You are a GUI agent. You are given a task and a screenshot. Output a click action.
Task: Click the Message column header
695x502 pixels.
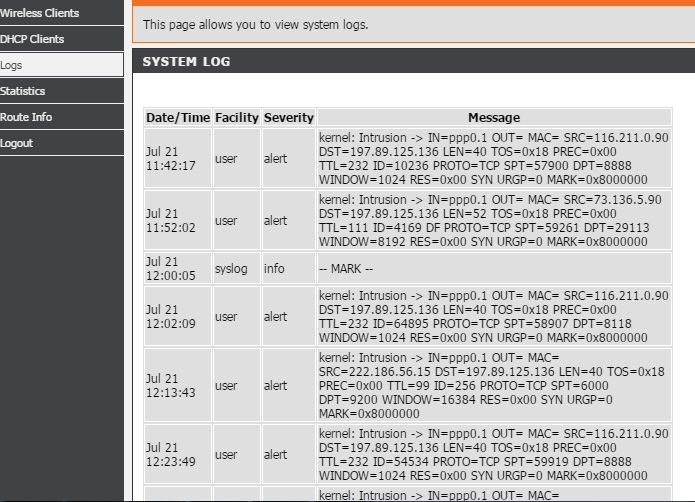[x=494, y=118]
